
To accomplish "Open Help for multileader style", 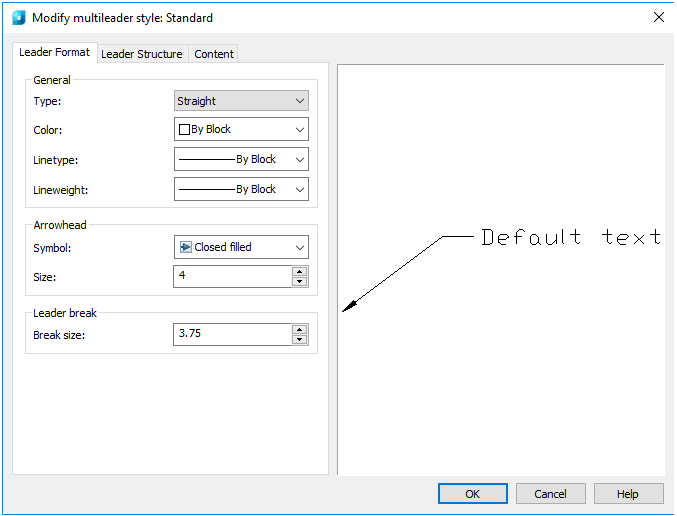I will pyautogui.click(x=628, y=494).
